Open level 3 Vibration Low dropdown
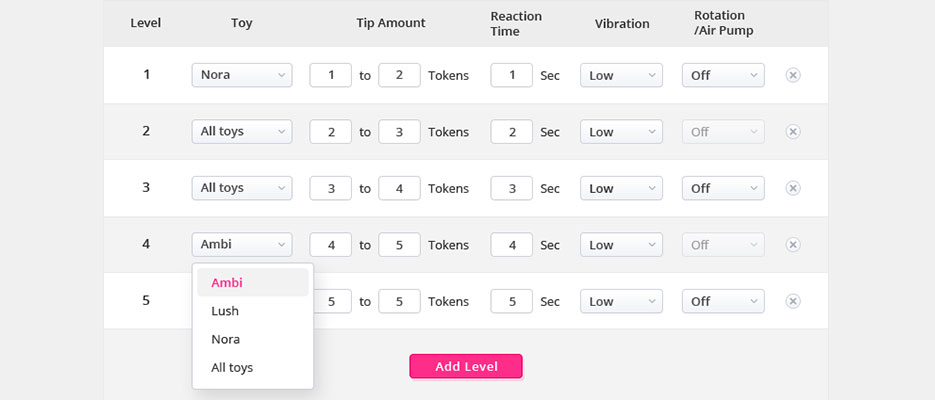This screenshot has width=935, height=400. pos(621,188)
